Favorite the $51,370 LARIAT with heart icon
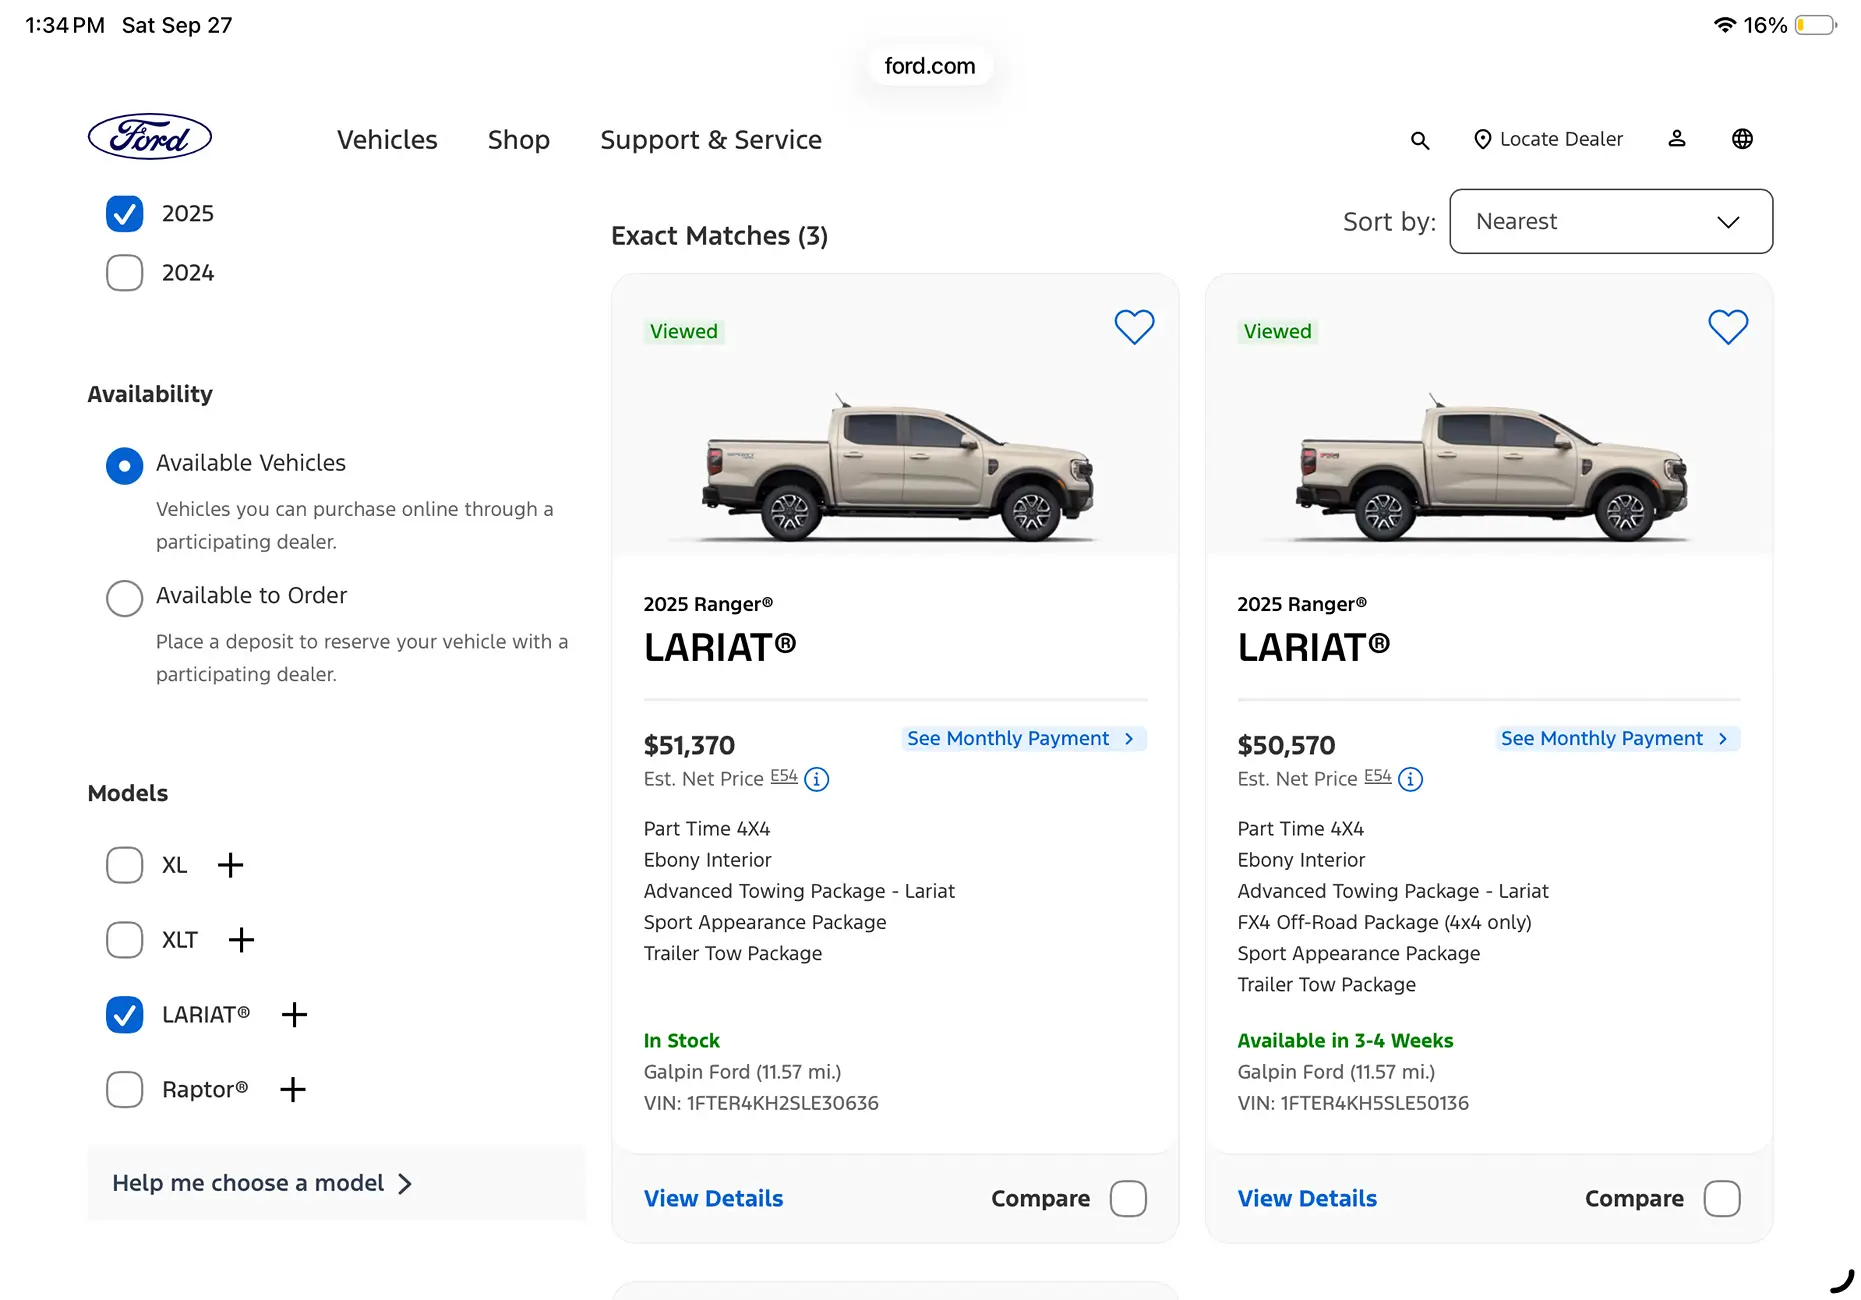 [1134, 327]
